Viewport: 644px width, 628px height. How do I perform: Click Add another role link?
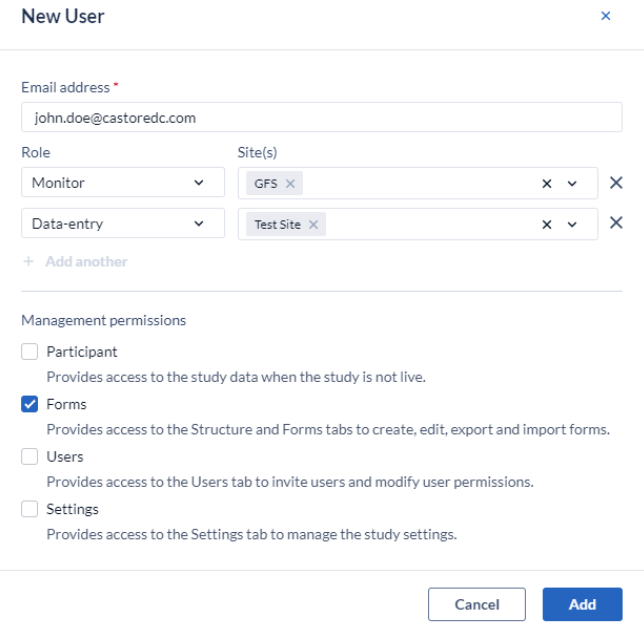coord(86,261)
